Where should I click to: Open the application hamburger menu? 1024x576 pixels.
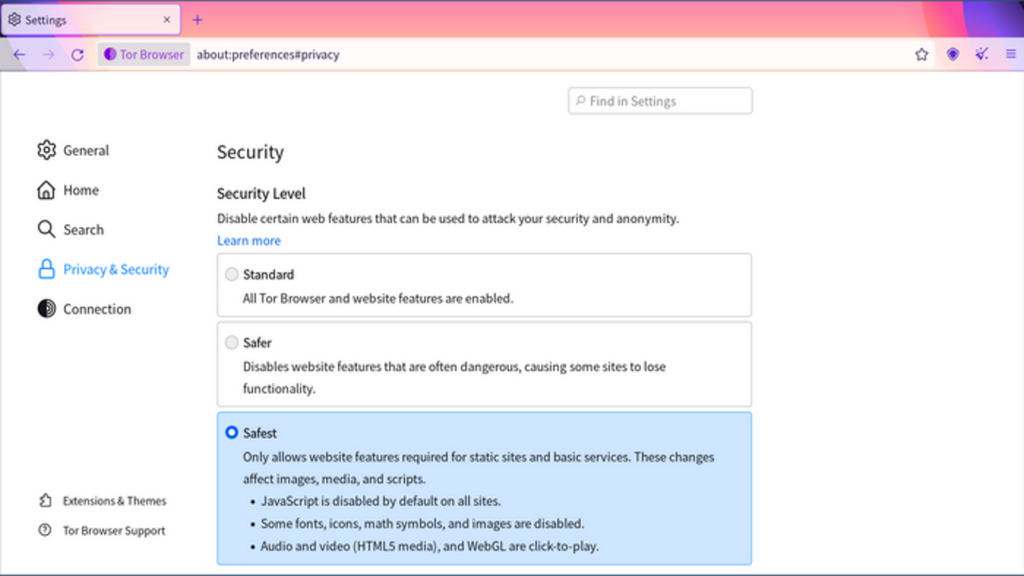click(x=1010, y=54)
